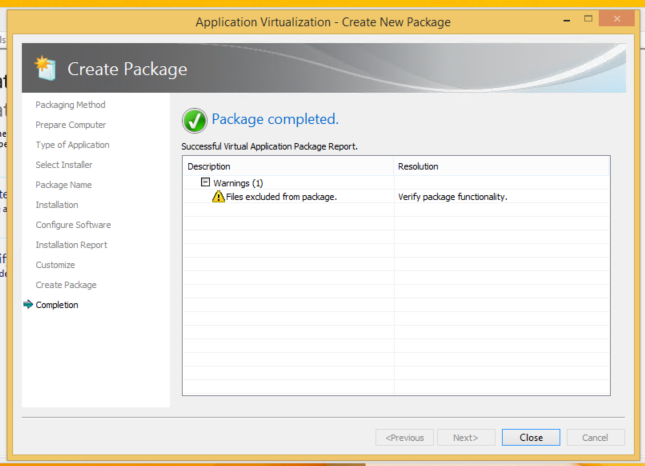Go to Packaging Method step in sidebar

click(70, 105)
